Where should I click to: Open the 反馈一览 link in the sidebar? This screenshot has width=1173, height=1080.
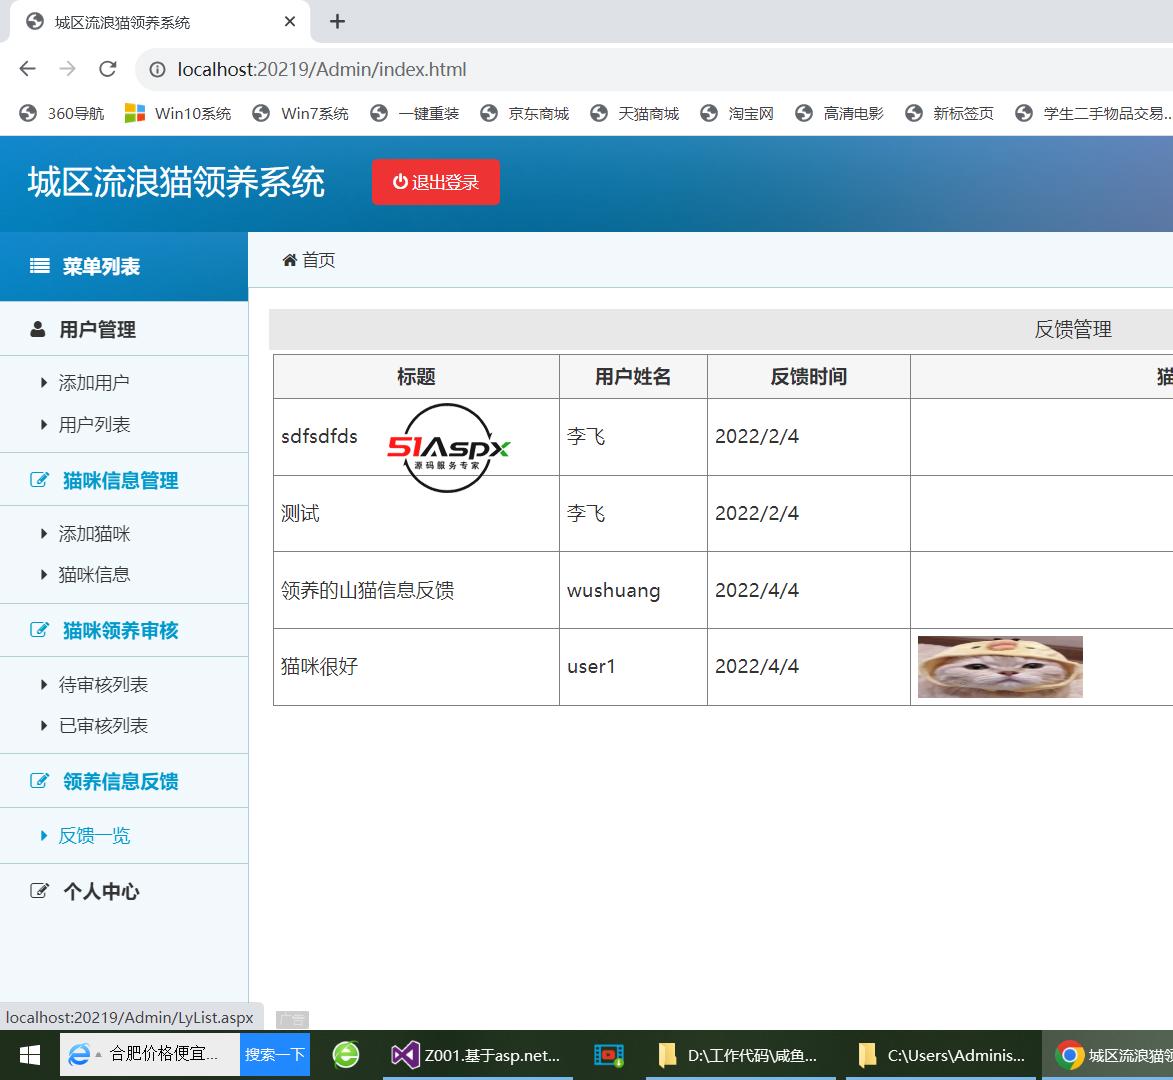[x=96, y=835]
